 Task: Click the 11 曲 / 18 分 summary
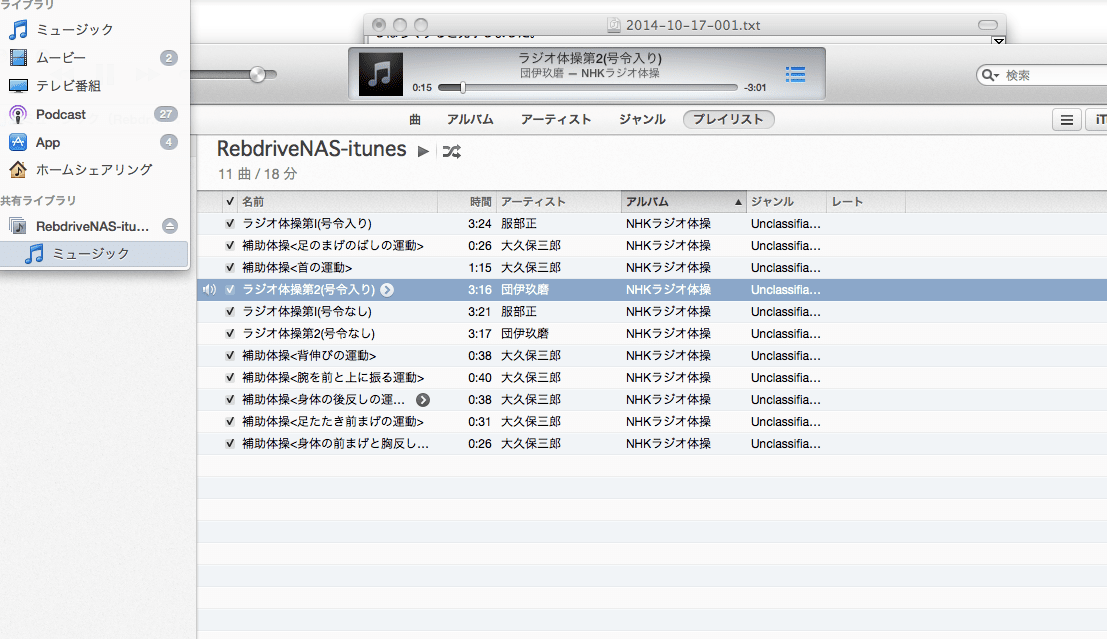pyautogui.click(x=258, y=174)
